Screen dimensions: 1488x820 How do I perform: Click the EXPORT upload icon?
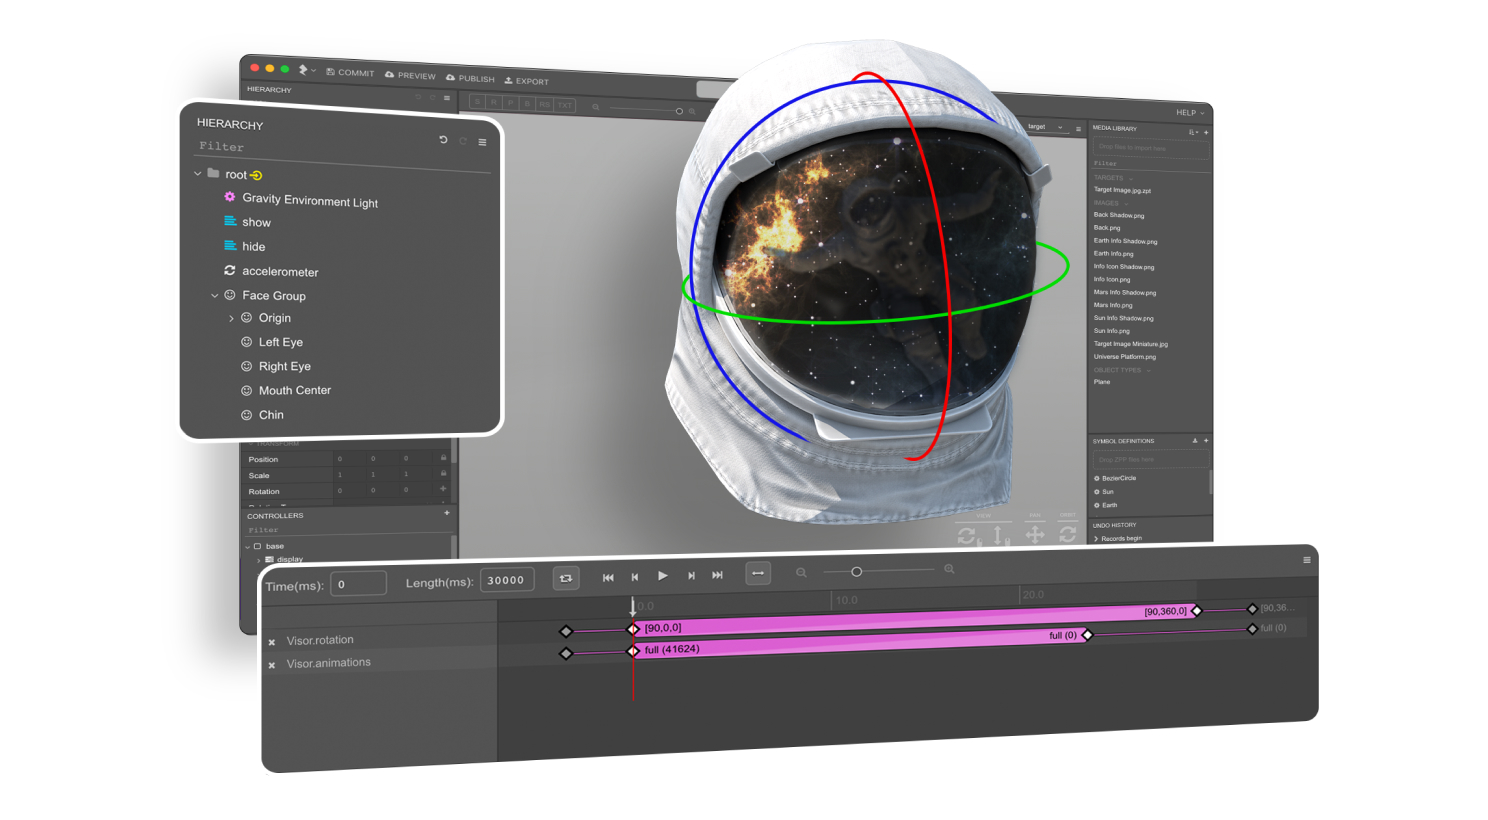(508, 81)
